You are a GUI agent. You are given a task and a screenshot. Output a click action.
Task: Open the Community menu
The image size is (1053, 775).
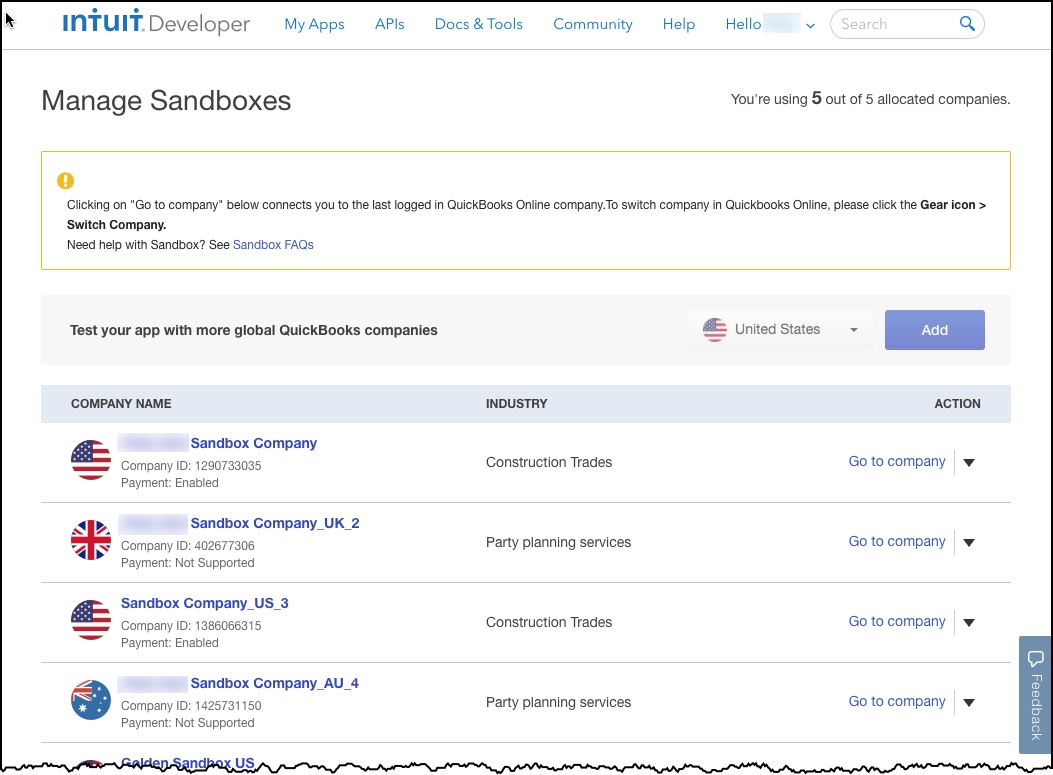(592, 24)
